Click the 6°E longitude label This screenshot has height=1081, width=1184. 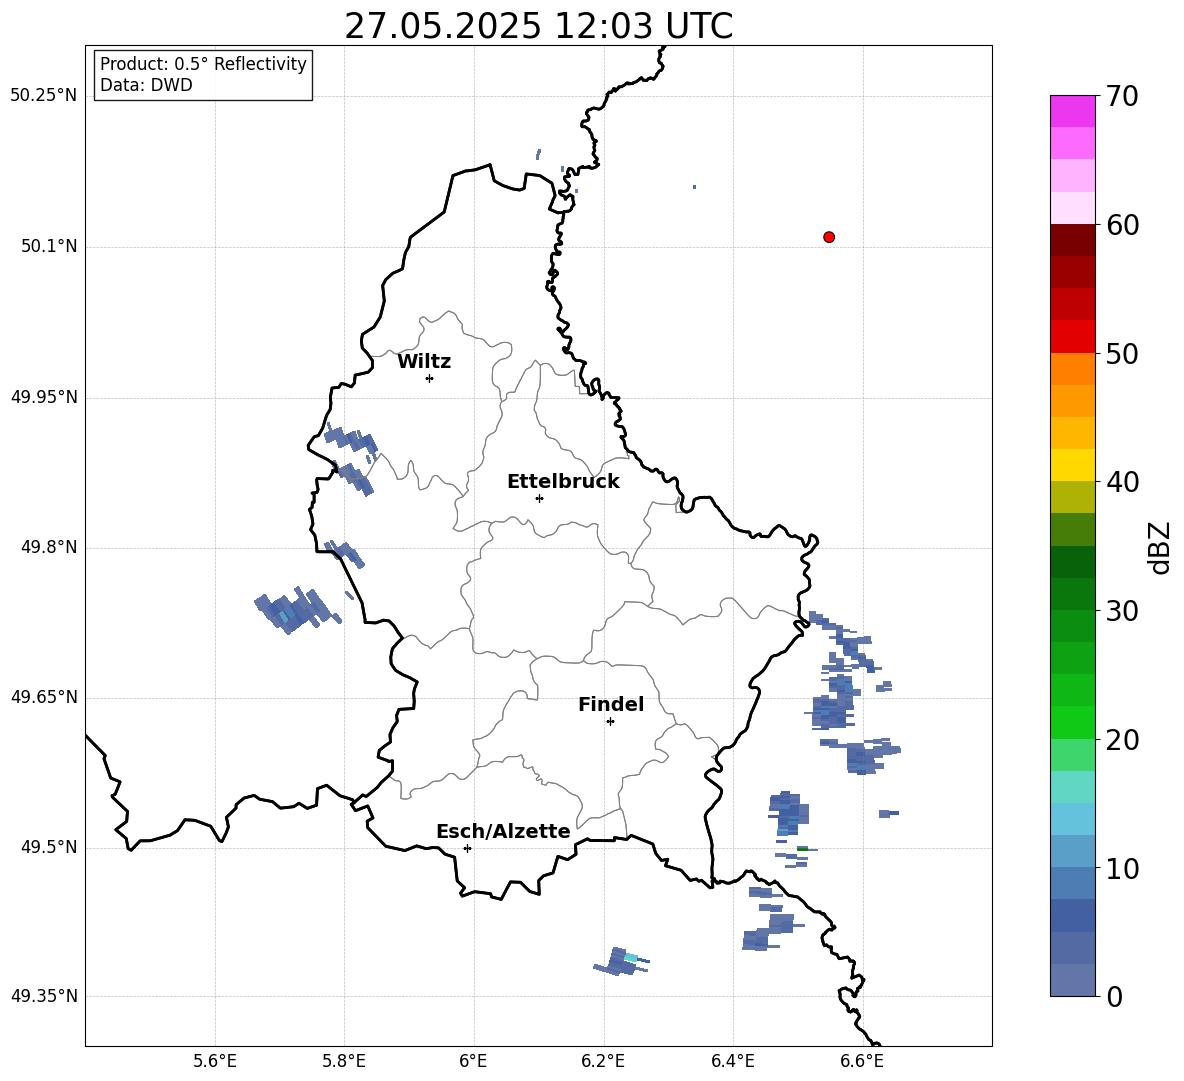tap(473, 1061)
